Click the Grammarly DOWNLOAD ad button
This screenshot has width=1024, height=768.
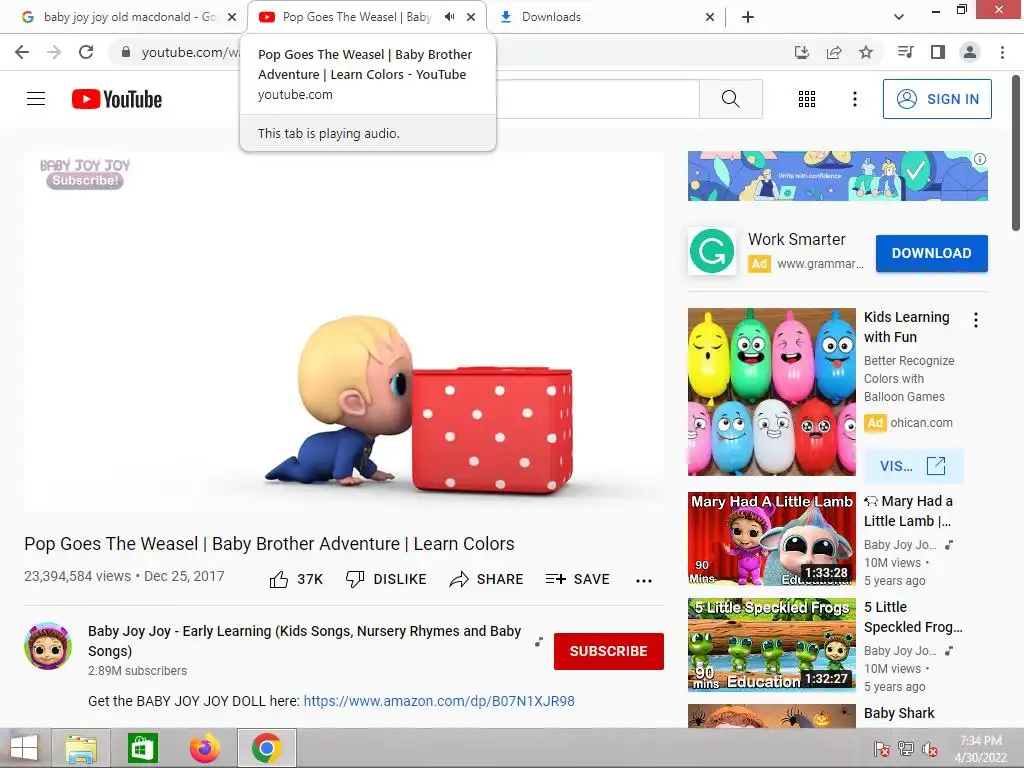(x=931, y=253)
